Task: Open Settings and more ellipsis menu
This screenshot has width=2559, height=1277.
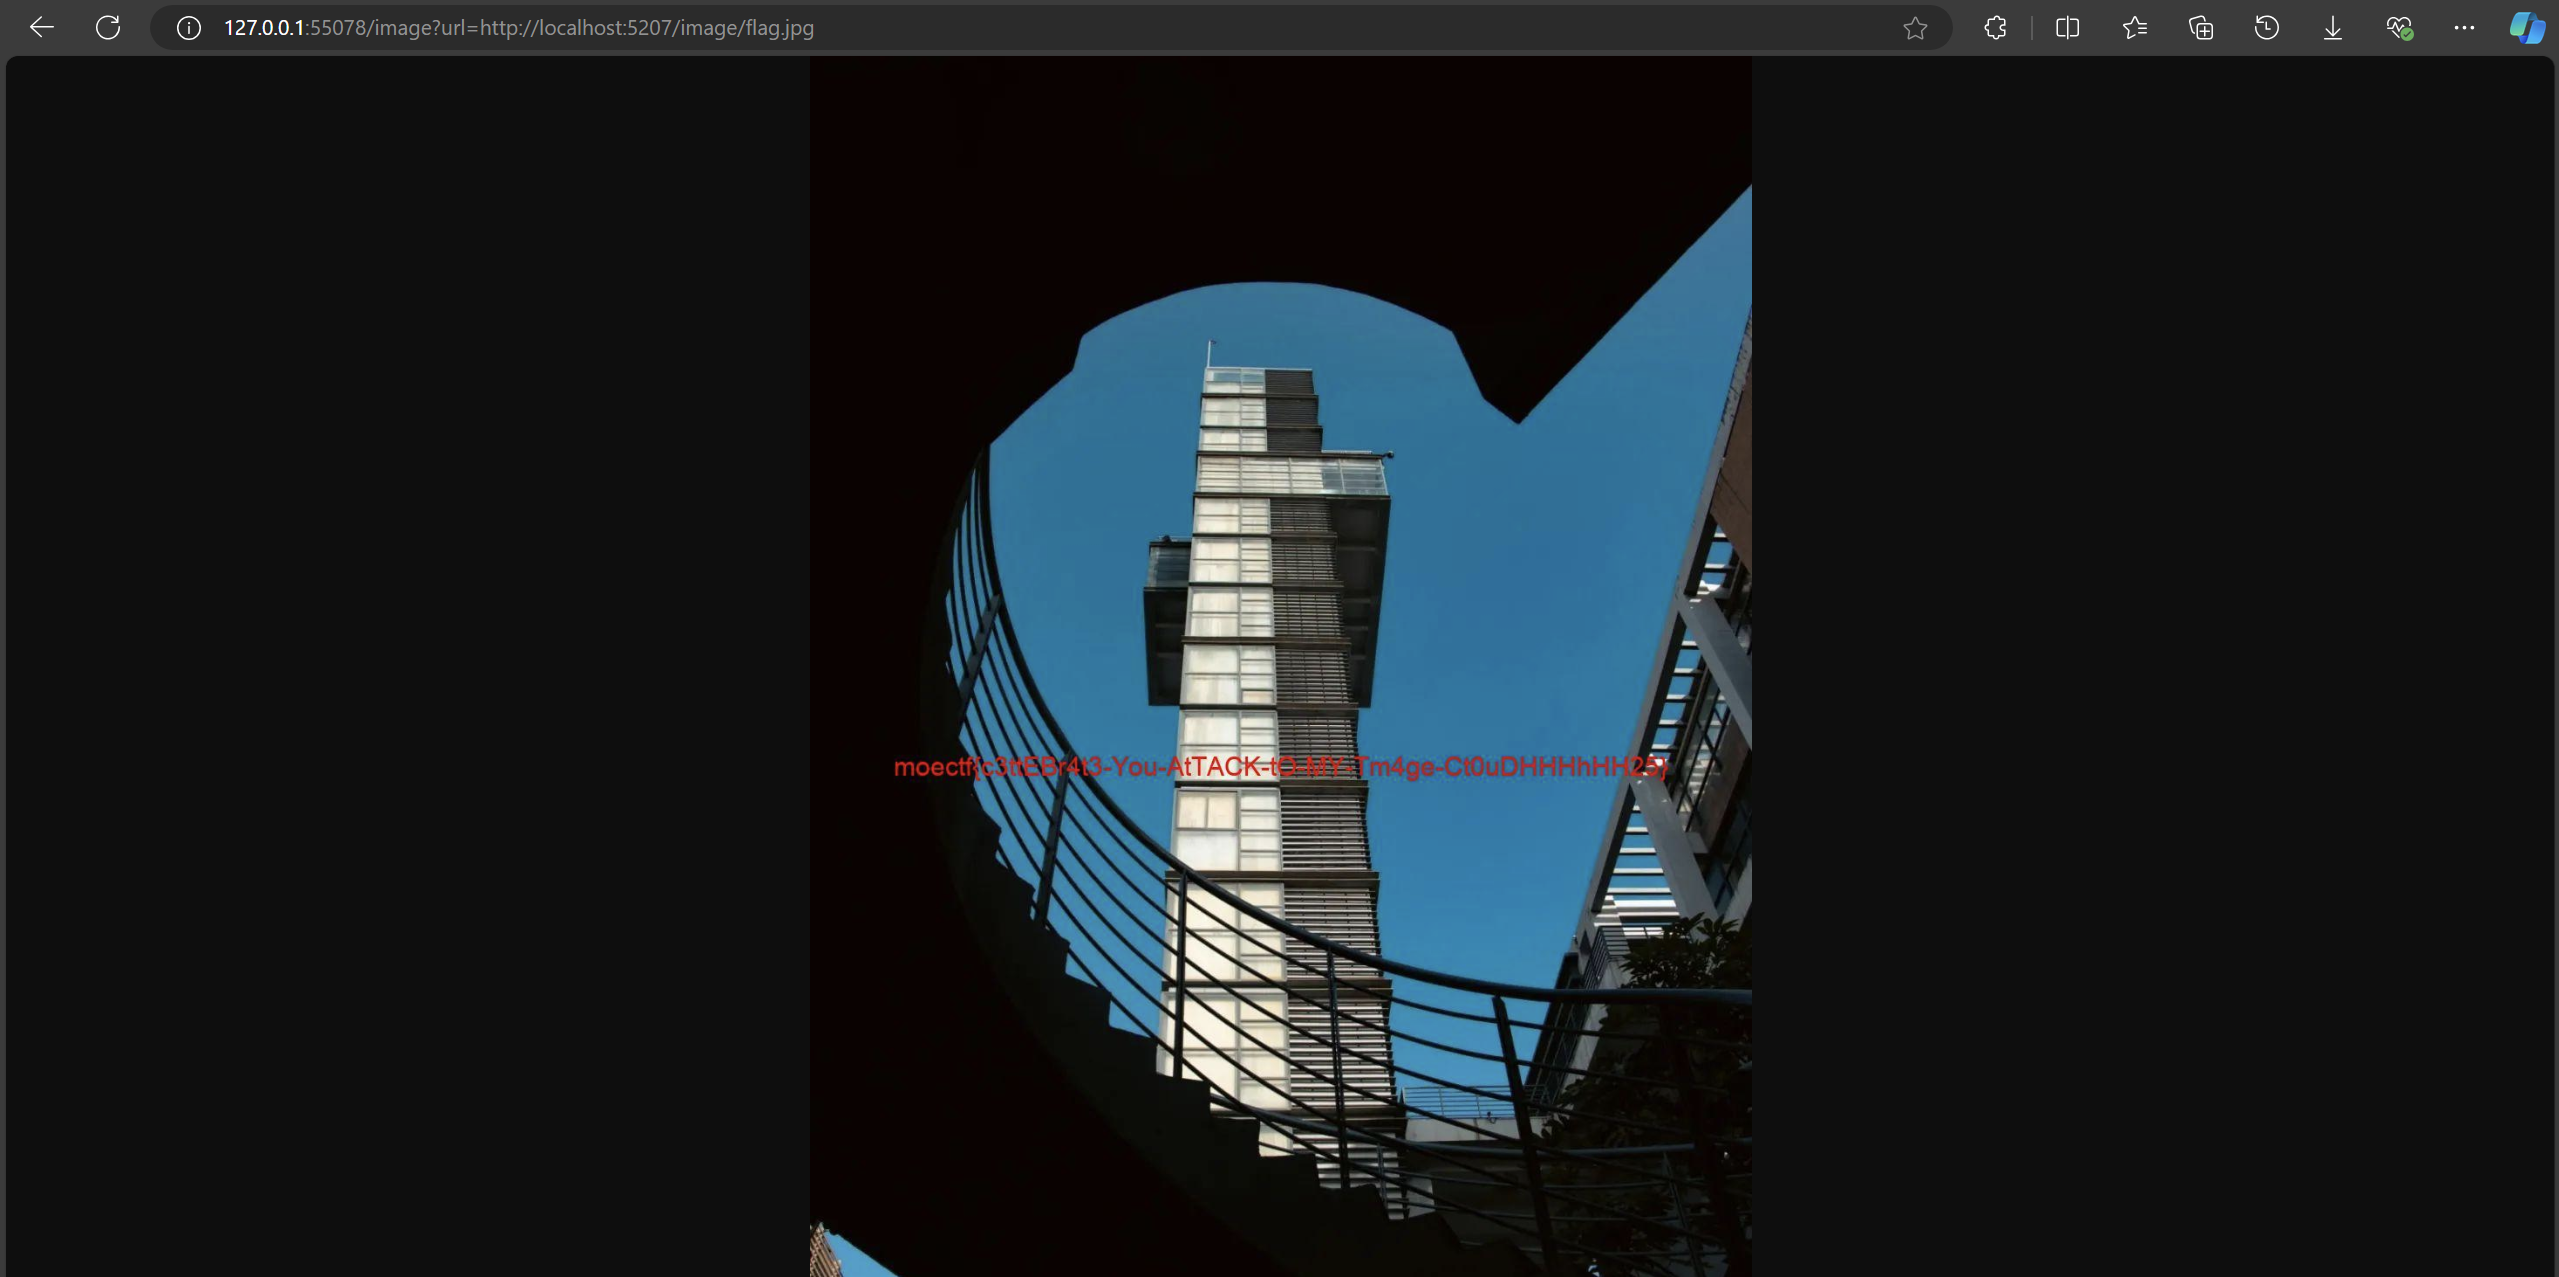Action: [x=2463, y=28]
